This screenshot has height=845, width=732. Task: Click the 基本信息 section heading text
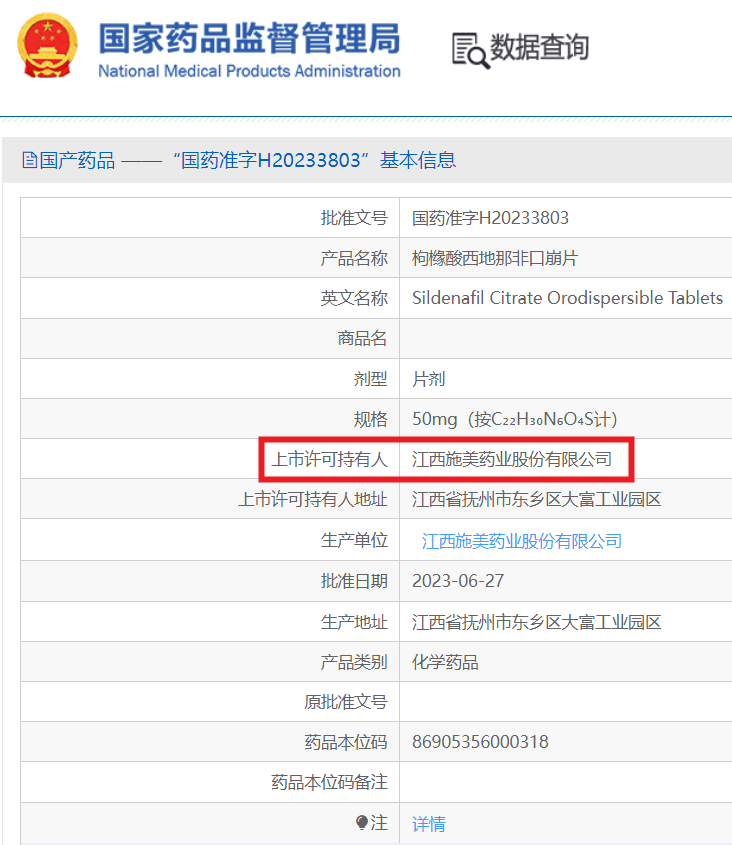[x=417, y=160]
